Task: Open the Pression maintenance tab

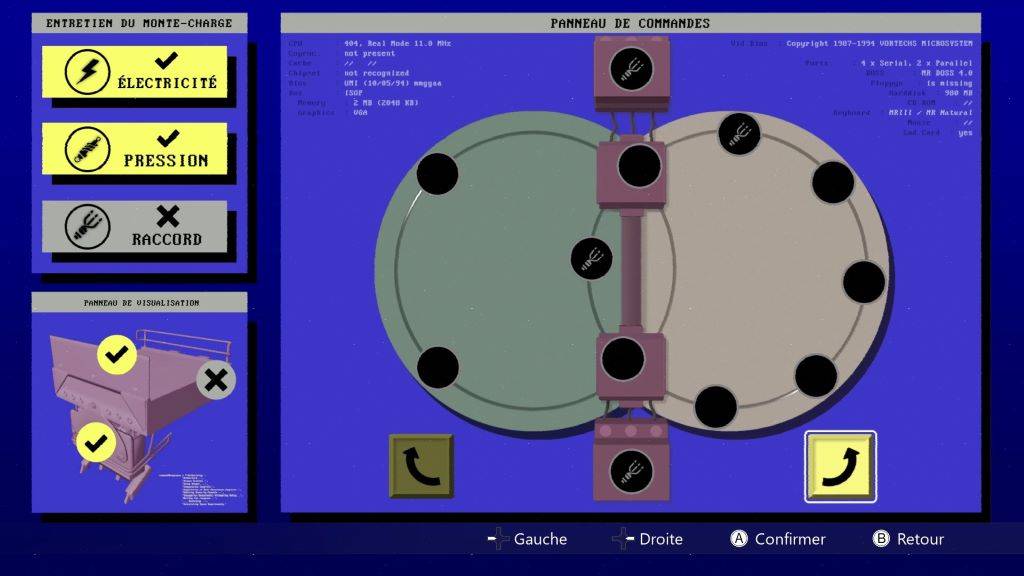Action: pos(135,149)
